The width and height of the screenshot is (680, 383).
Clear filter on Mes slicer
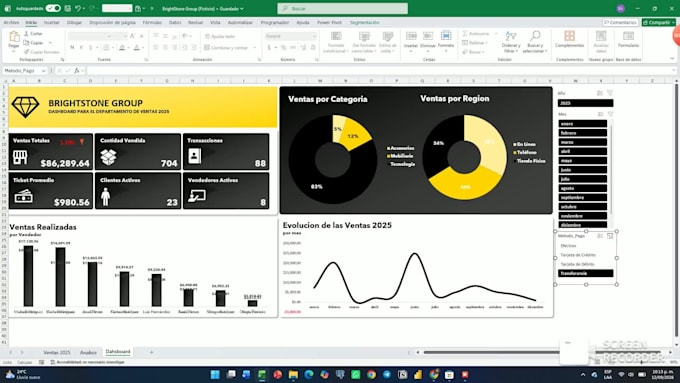pos(610,114)
